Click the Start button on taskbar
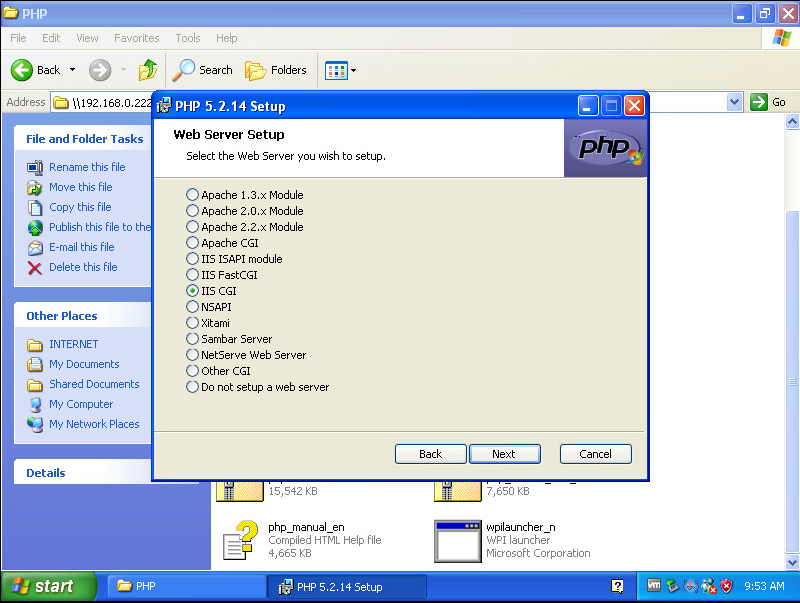Screen dimensions: 800x603 (49, 587)
